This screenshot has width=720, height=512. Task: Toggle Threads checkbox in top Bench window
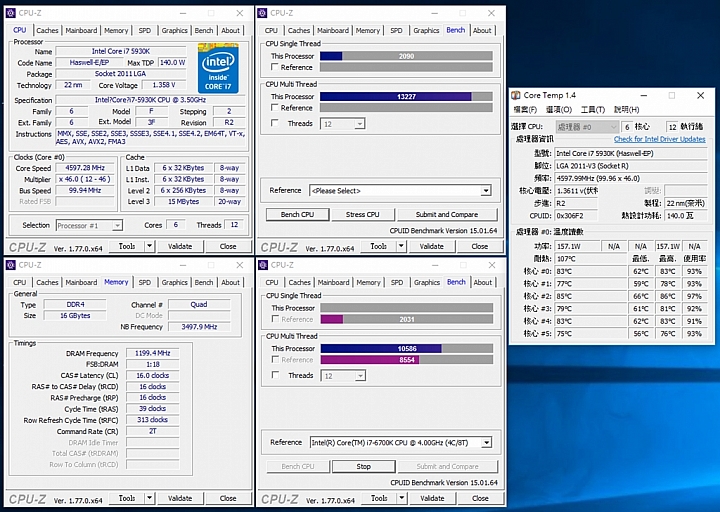[275, 123]
